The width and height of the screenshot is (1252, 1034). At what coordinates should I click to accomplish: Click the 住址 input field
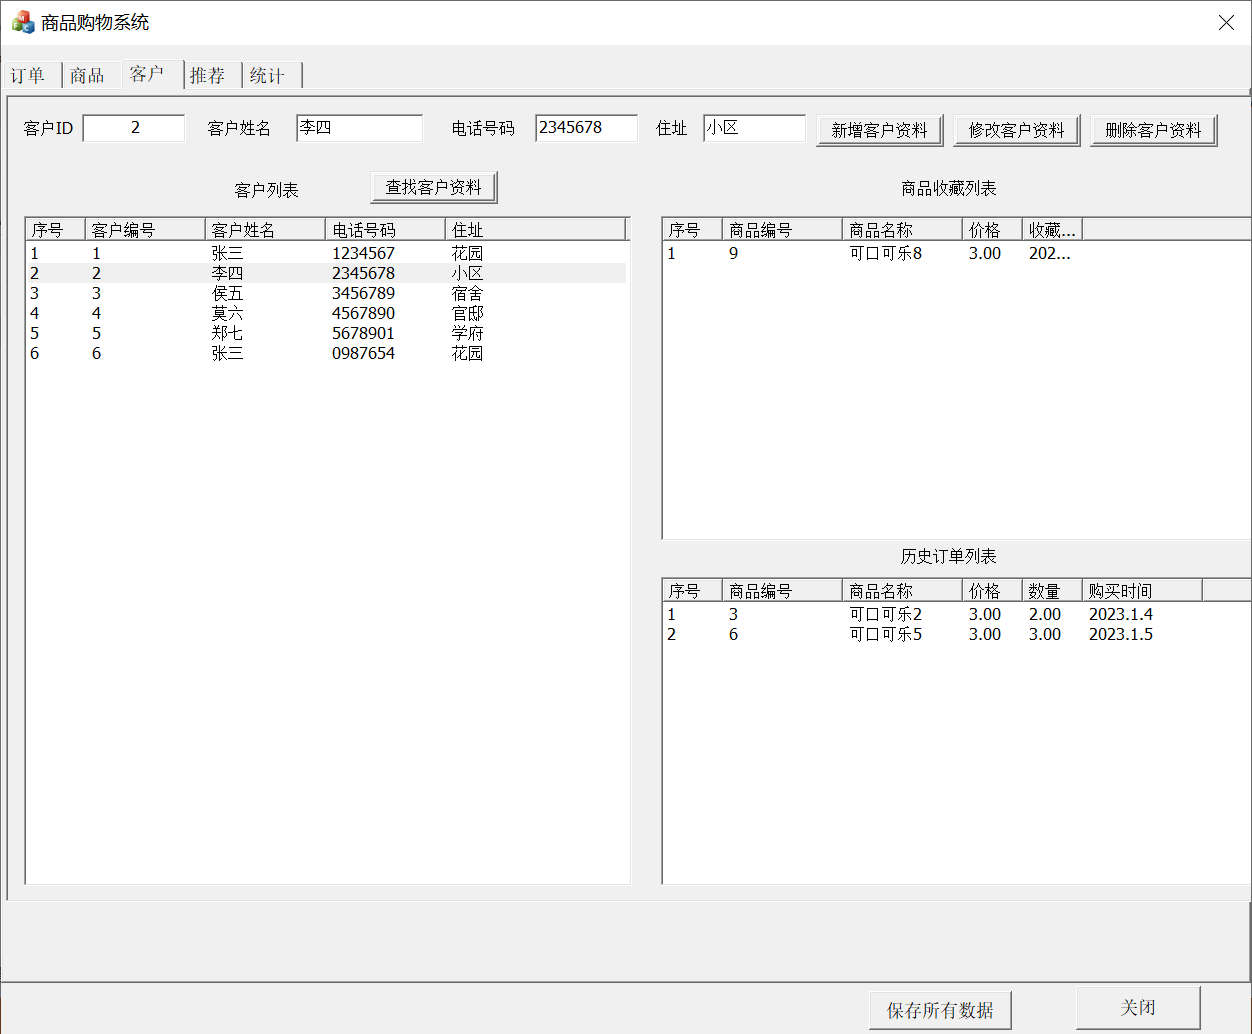click(x=754, y=128)
